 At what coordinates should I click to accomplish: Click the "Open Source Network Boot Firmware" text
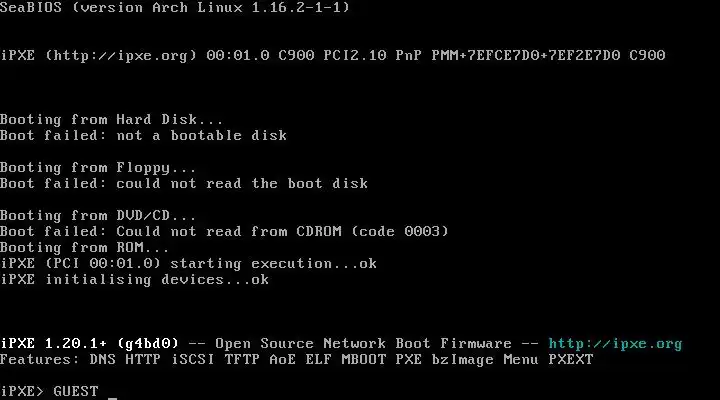tap(363, 344)
